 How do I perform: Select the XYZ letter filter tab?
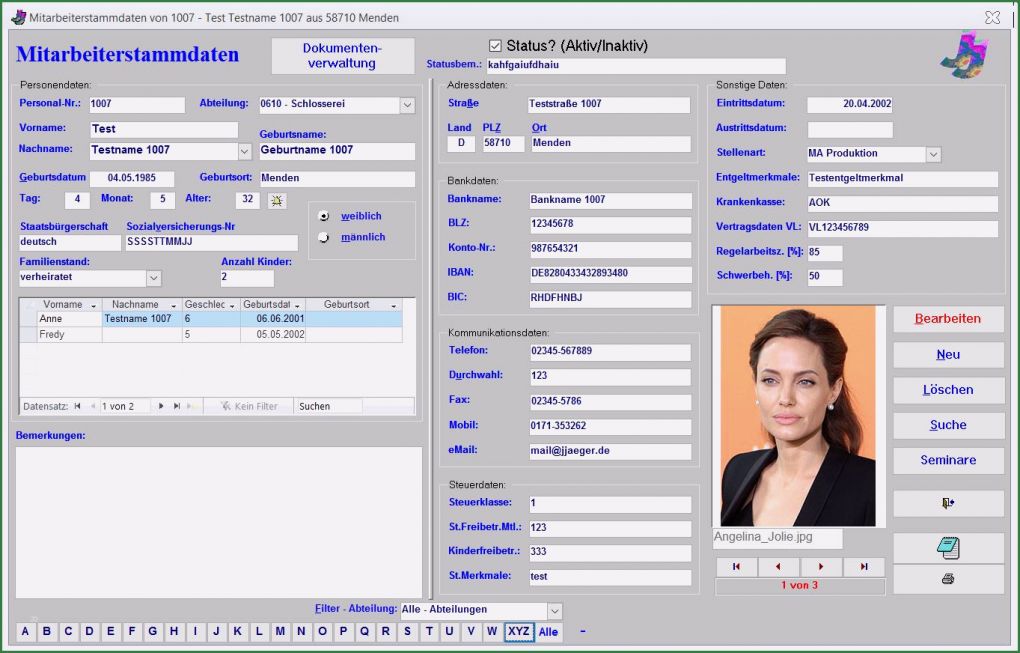tap(521, 632)
